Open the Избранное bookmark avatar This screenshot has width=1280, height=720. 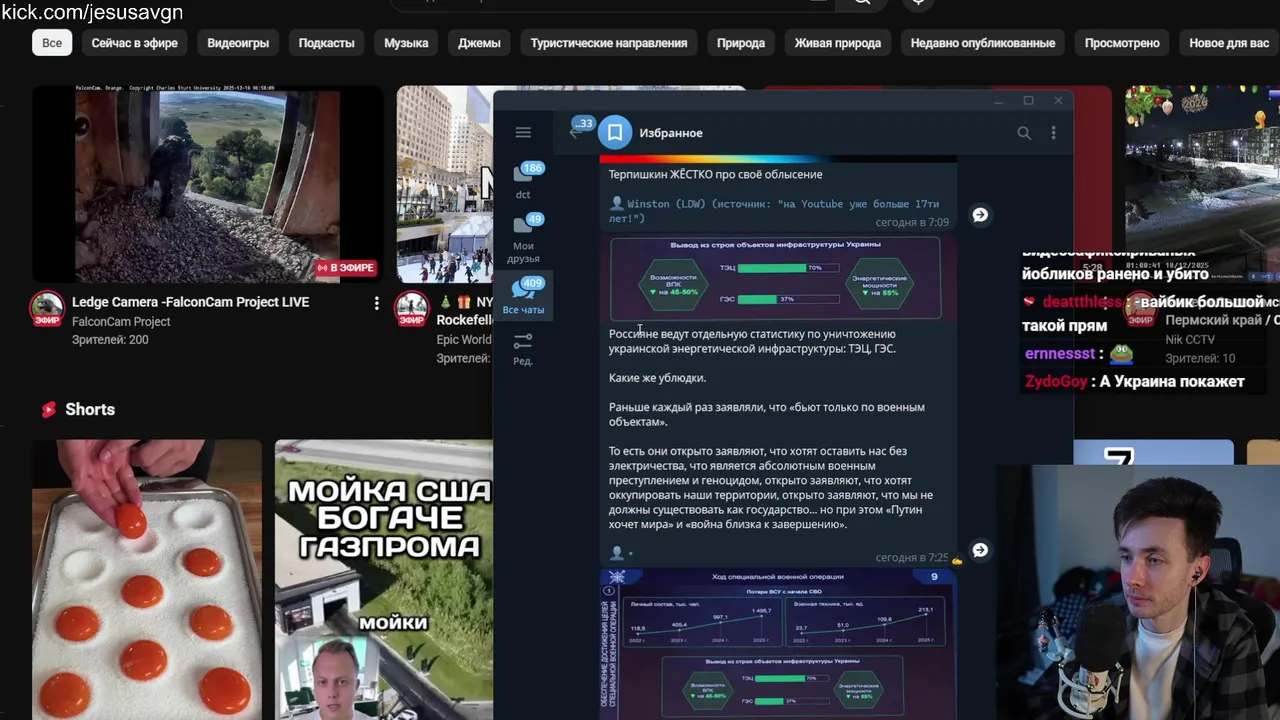click(x=615, y=132)
